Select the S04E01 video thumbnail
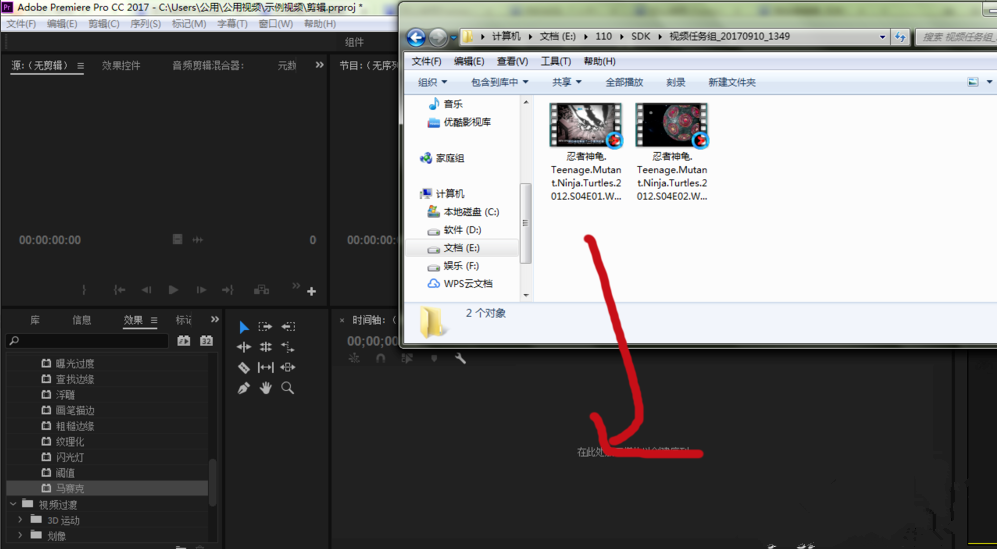Viewport: 997px width, 549px height. [x=586, y=125]
